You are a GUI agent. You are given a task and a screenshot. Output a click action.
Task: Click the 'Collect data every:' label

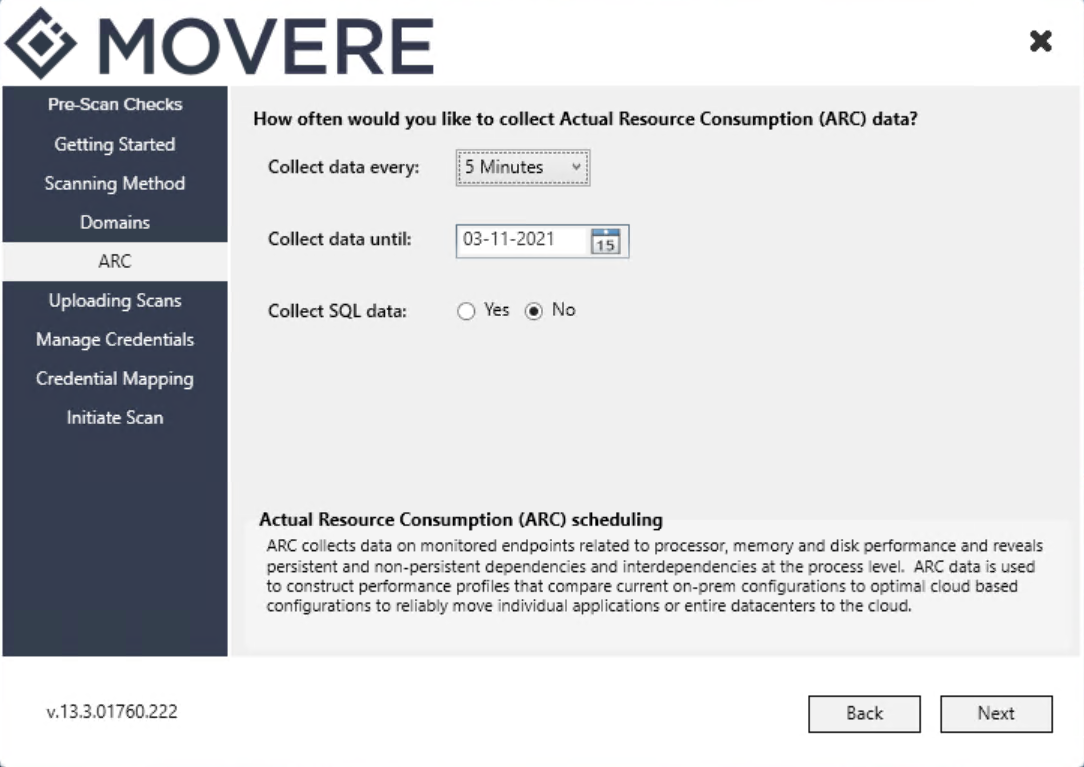[x=344, y=167]
